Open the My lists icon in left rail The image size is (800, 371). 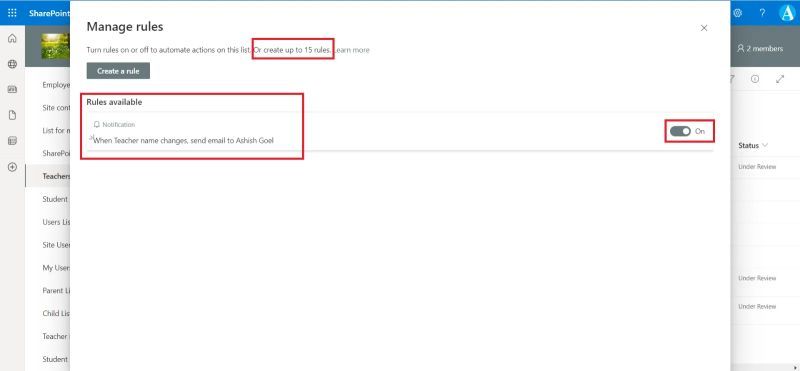pos(12,141)
